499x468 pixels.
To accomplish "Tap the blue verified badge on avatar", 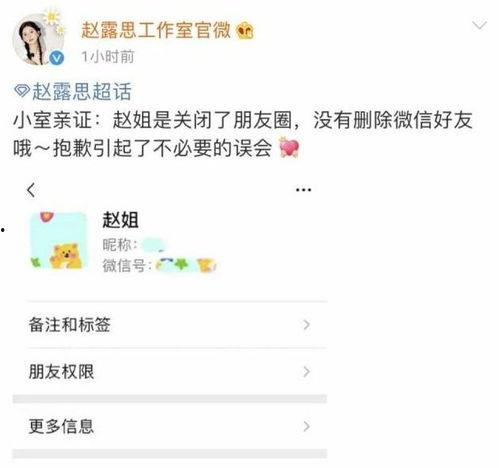I will tap(56, 58).
